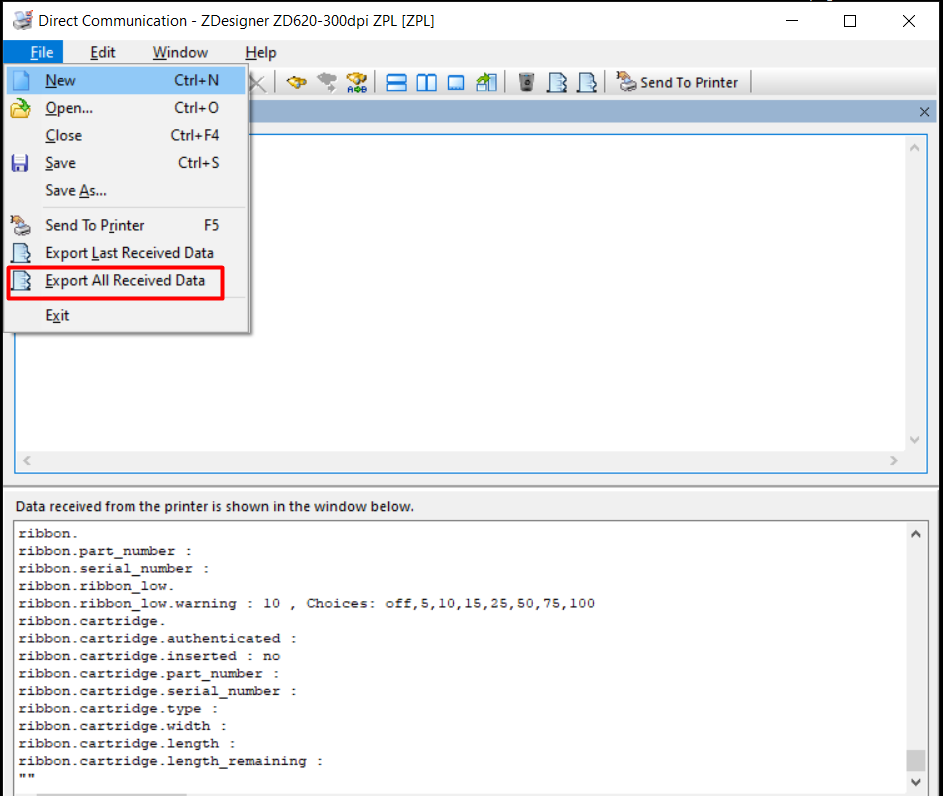Screen dimensions: 943x796
Task: Click the 'ribbon.cartridge.length :' line
Action: pyautogui.click(x=127, y=744)
